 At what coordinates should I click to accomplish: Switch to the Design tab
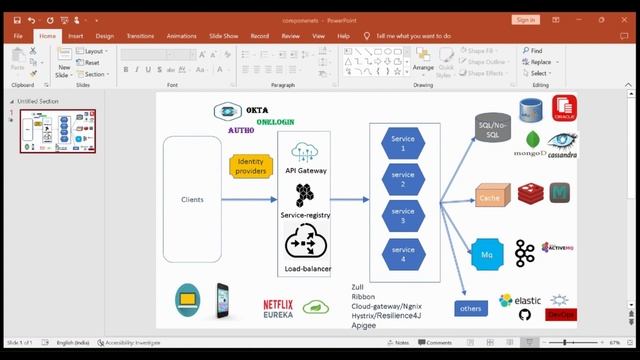point(105,36)
